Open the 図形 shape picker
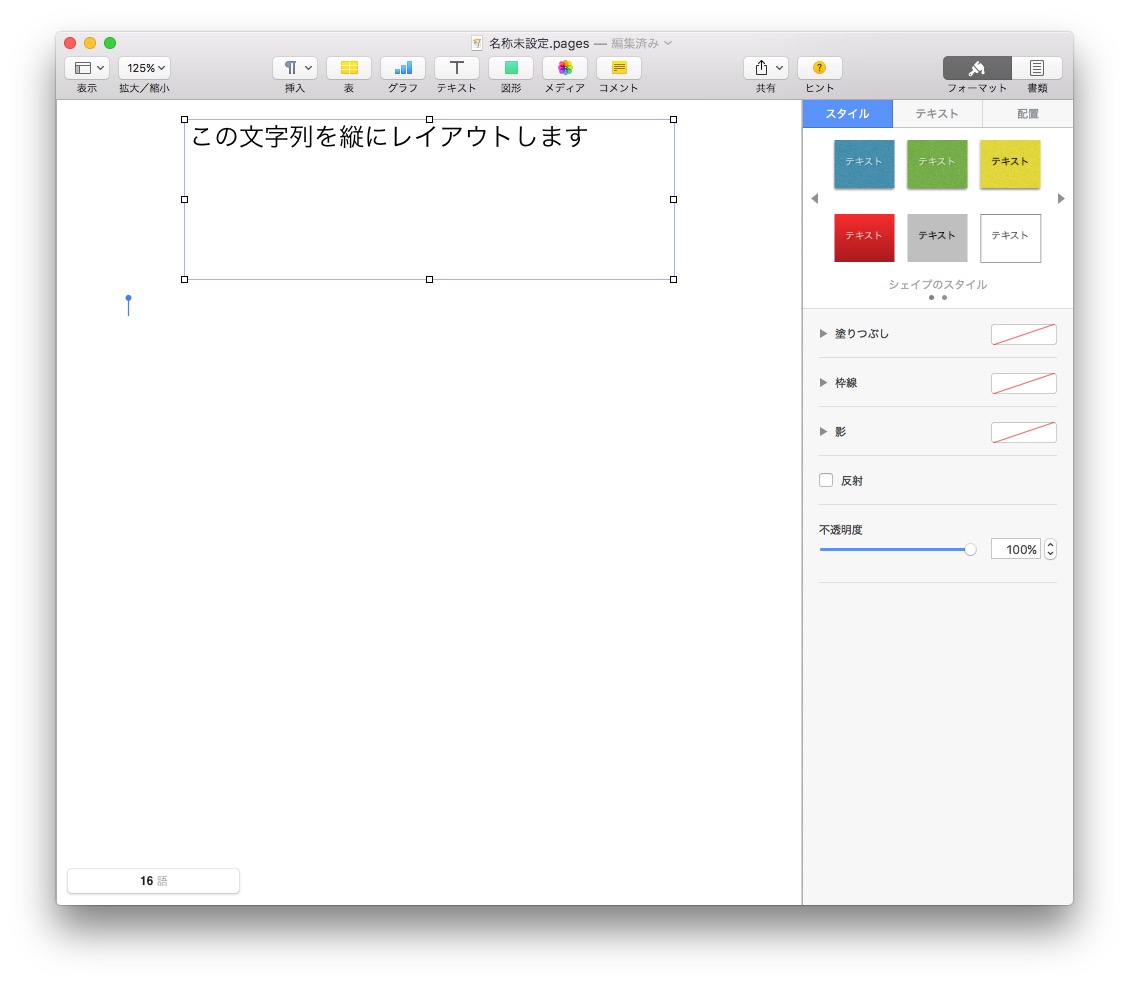This screenshot has width=1129, height=985. (511, 68)
